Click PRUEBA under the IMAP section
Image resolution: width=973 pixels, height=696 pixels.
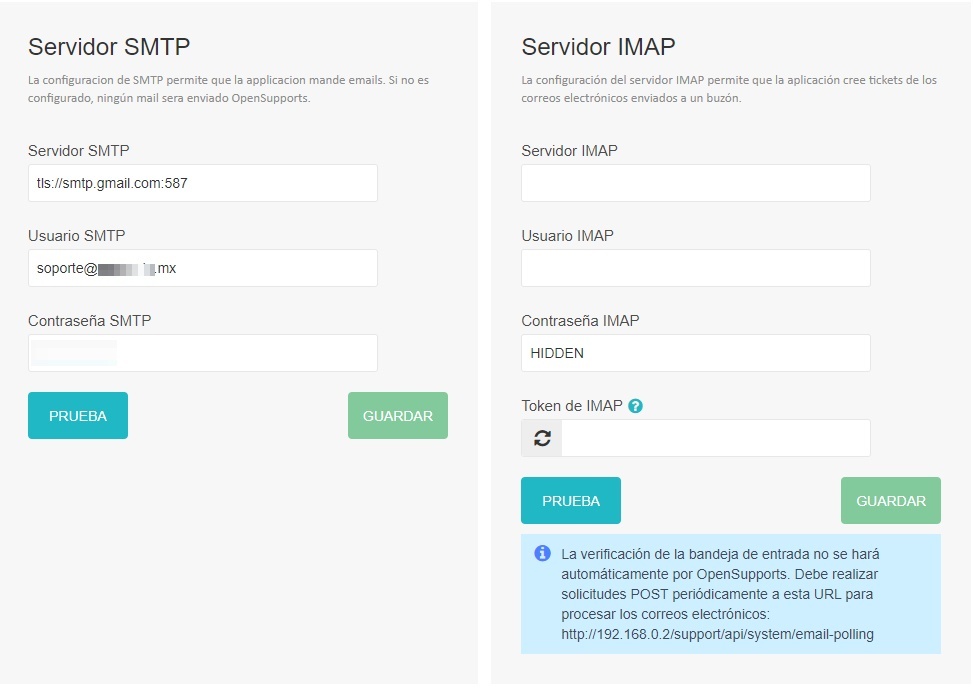(x=570, y=500)
